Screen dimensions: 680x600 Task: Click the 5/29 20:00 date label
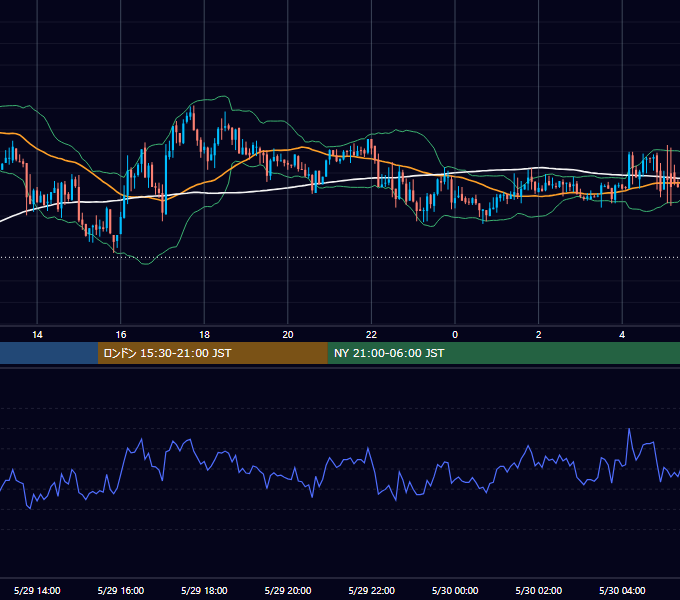[288, 590]
